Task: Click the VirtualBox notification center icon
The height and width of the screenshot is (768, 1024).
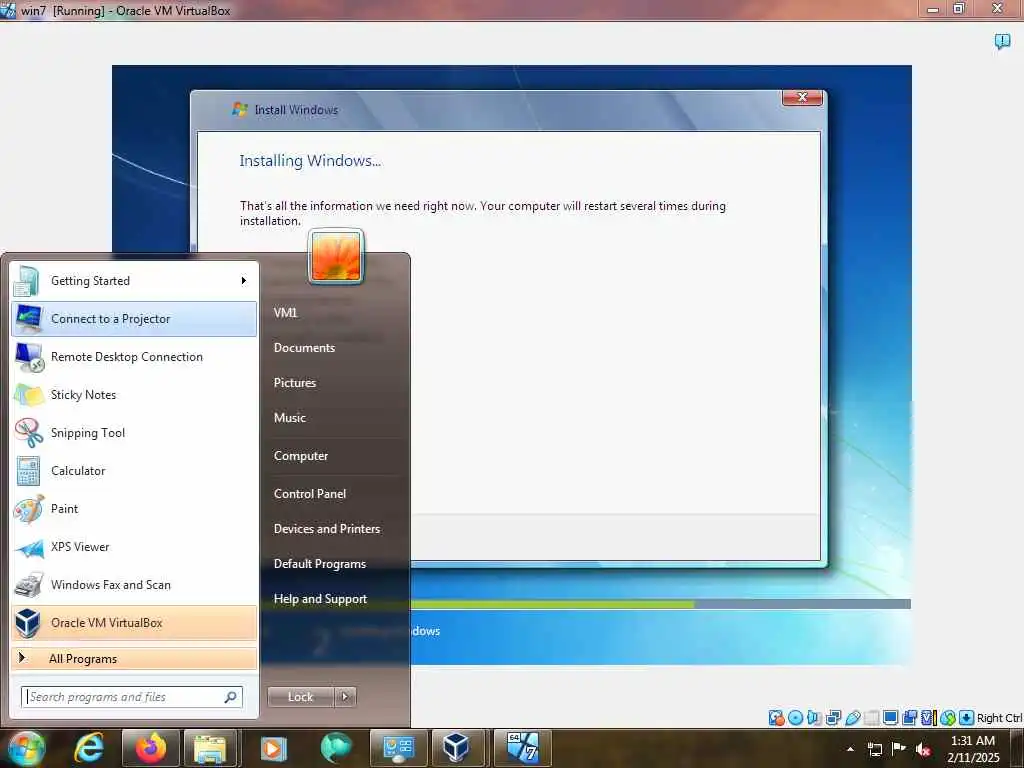Action: 1002,42
